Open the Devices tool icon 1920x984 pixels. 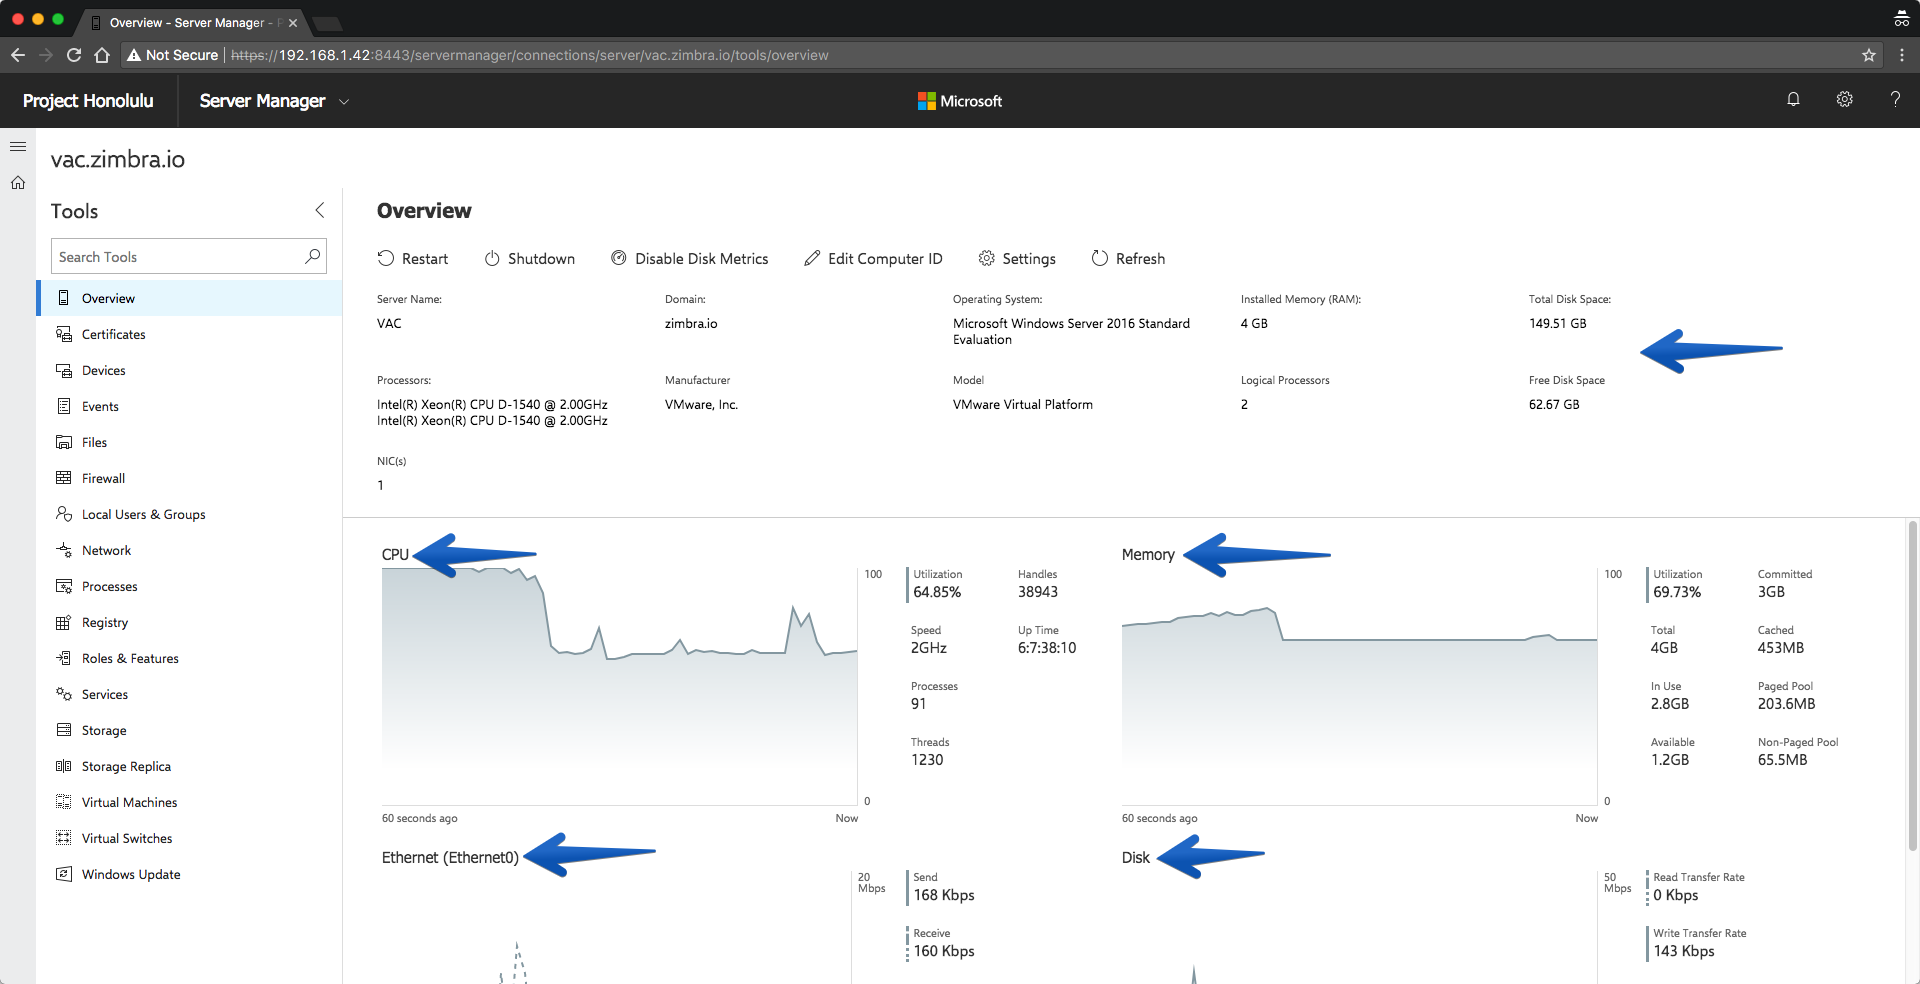(x=64, y=370)
